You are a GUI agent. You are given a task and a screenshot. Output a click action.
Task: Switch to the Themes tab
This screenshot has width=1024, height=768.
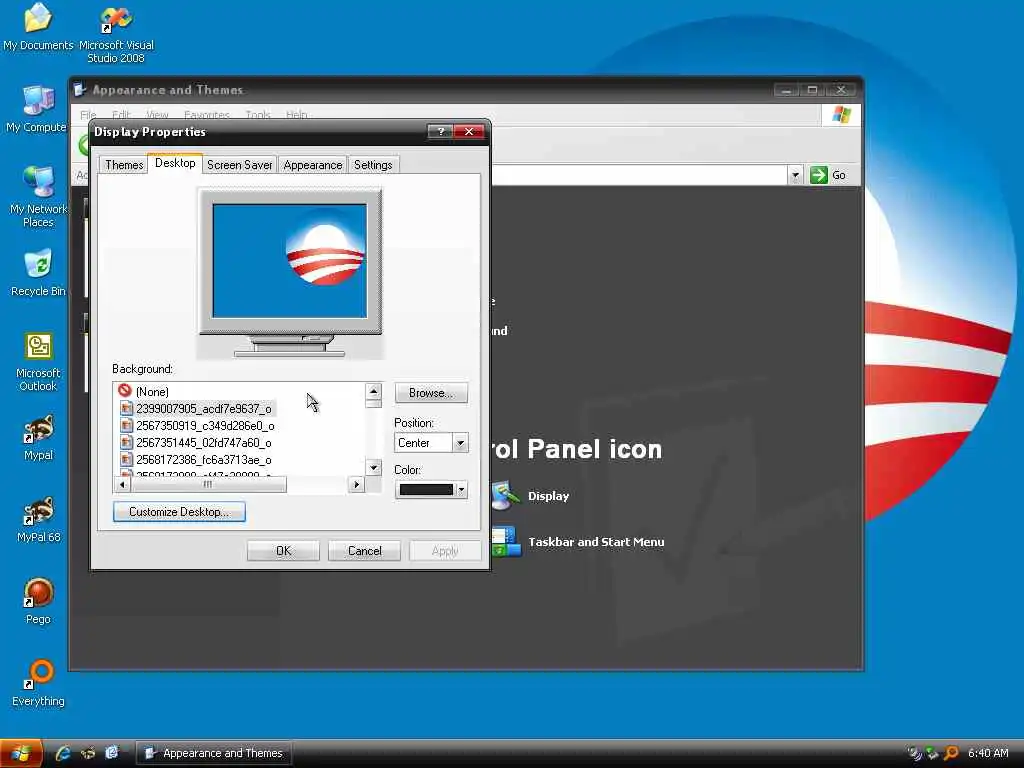(x=123, y=165)
